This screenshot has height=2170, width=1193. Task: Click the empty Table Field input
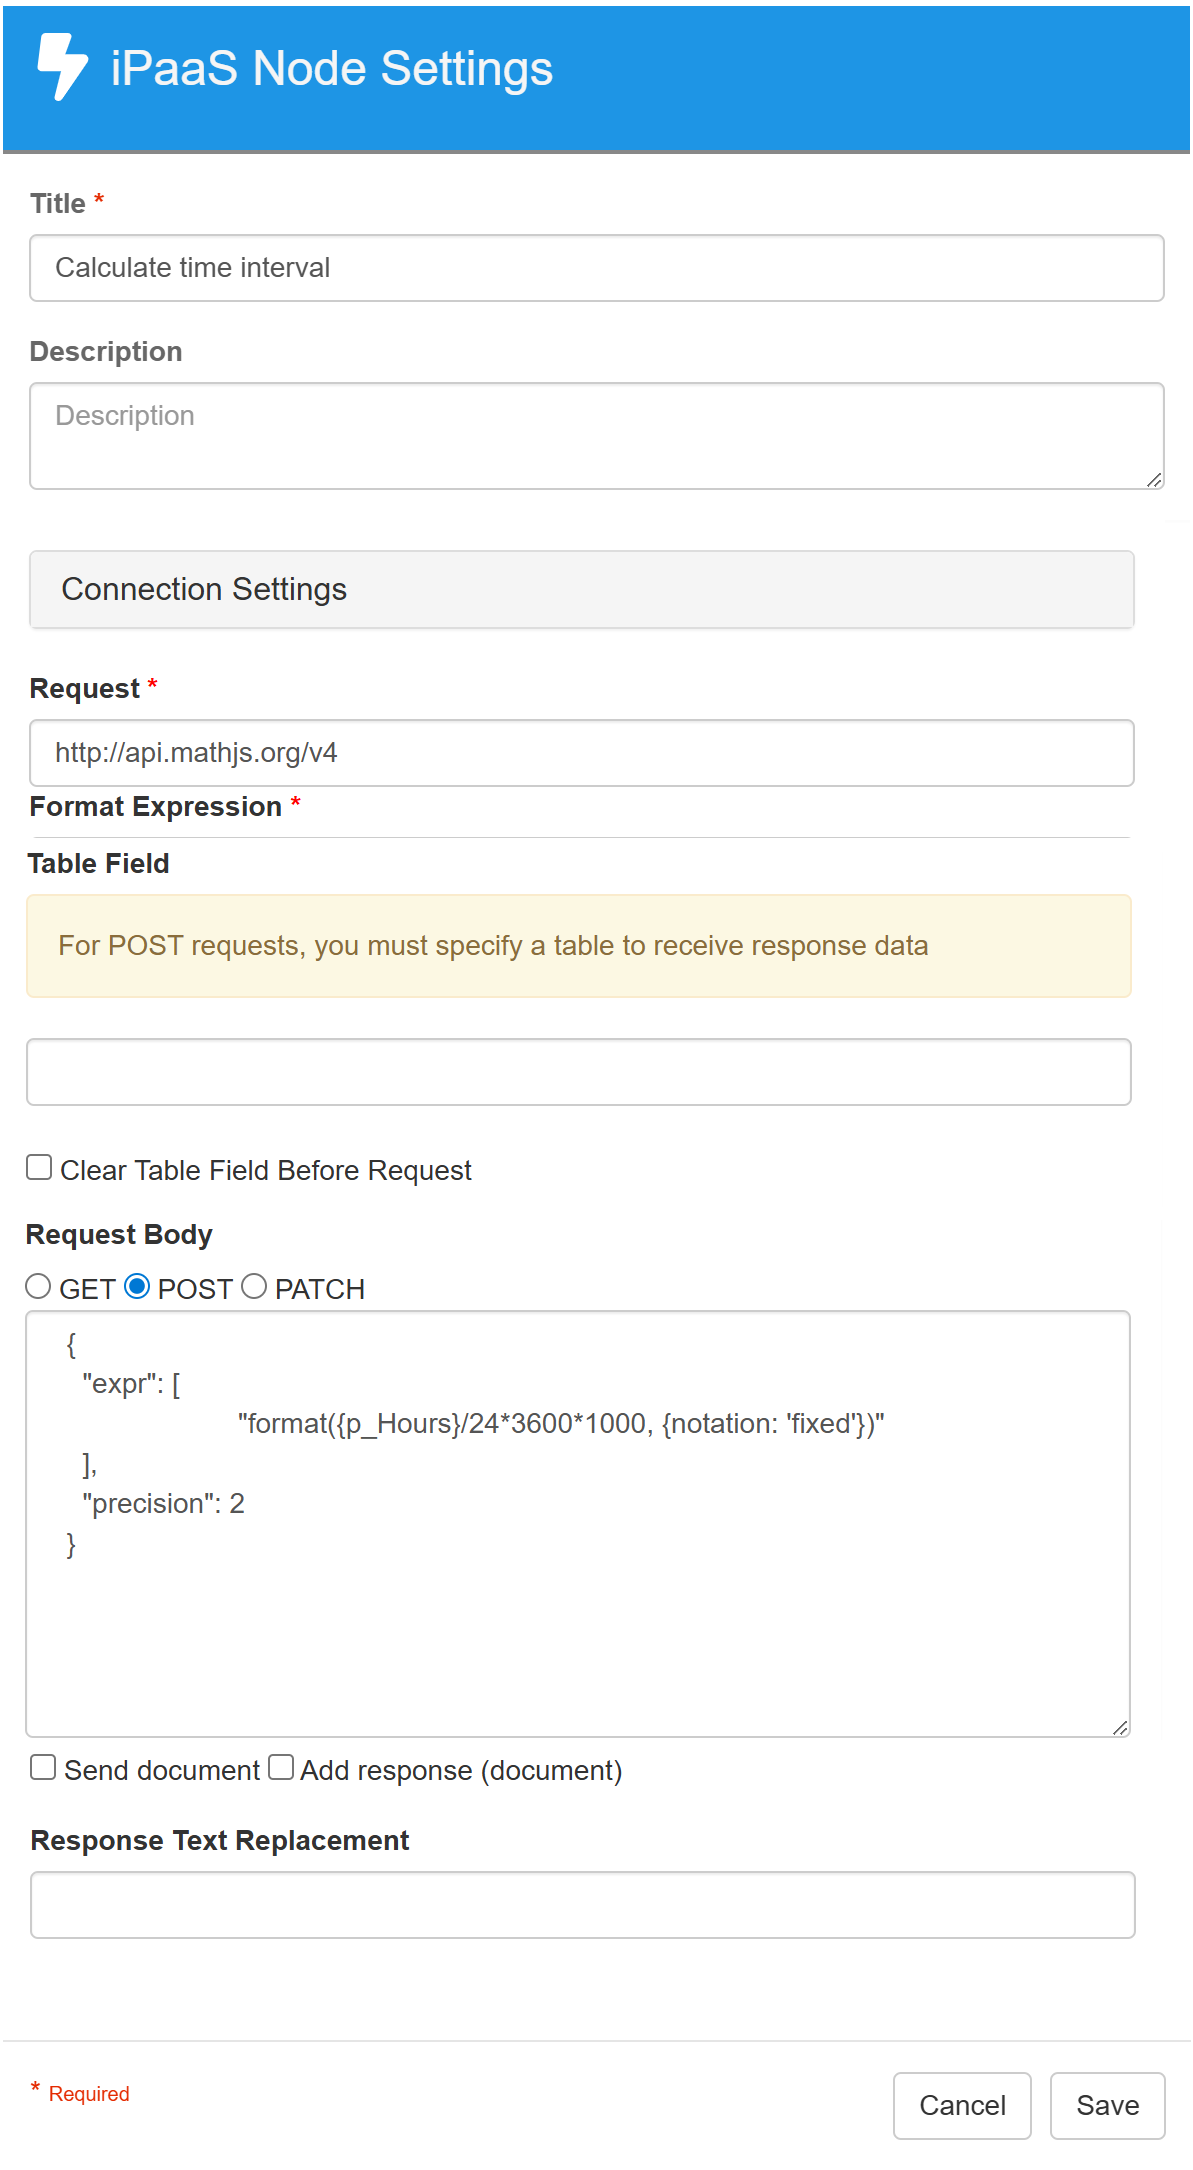pos(578,1072)
